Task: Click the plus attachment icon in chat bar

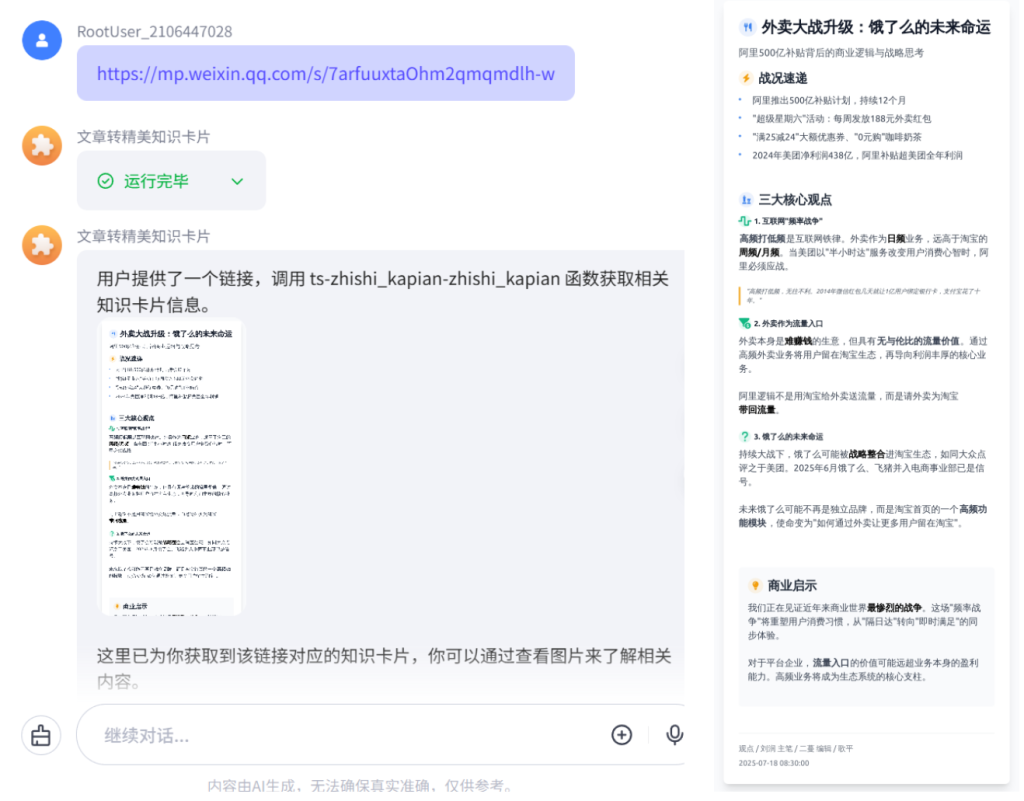Action: point(622,734)
